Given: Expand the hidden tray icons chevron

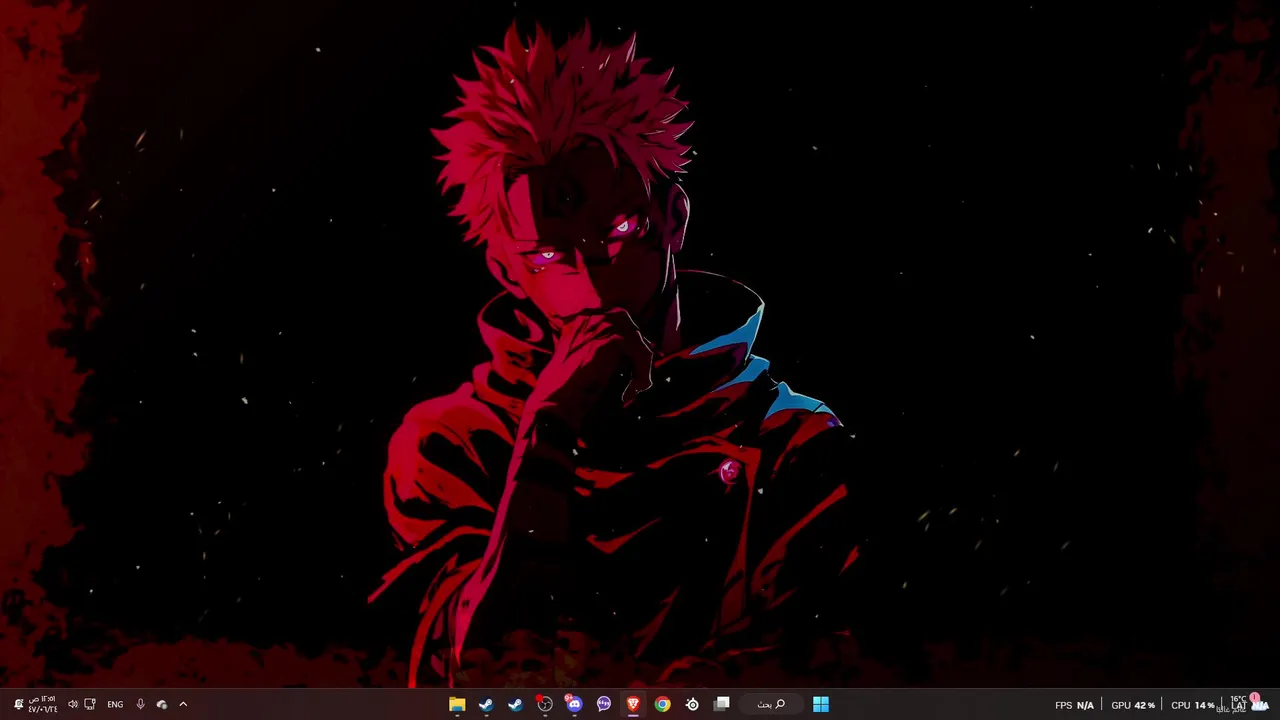Looking at the screenshot, I should 183,704.
